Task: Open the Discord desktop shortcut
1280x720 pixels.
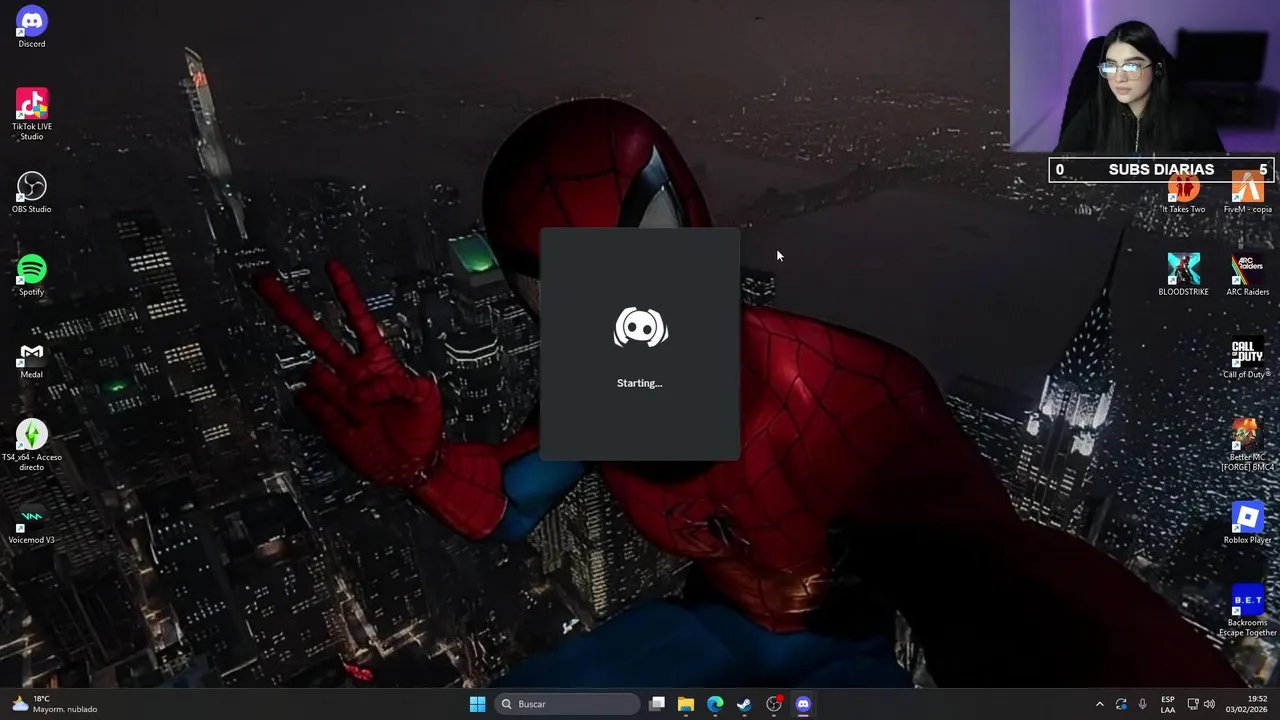Action: click(31, 28)
